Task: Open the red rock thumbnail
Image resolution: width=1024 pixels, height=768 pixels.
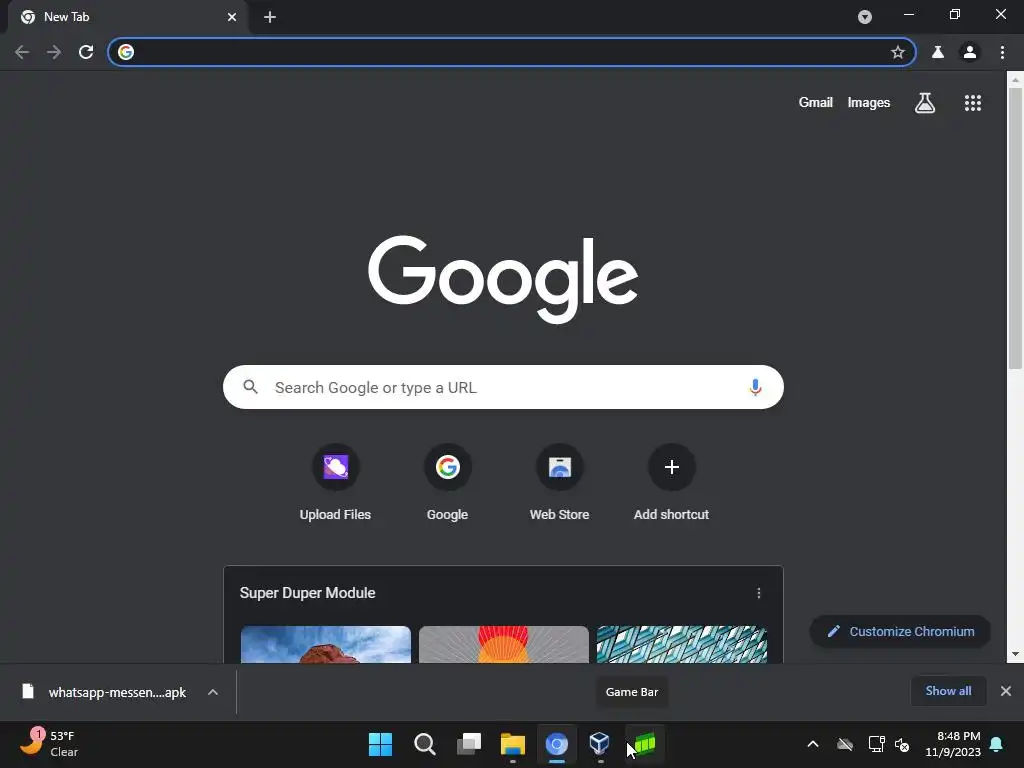Action: [x=326, y=645]
